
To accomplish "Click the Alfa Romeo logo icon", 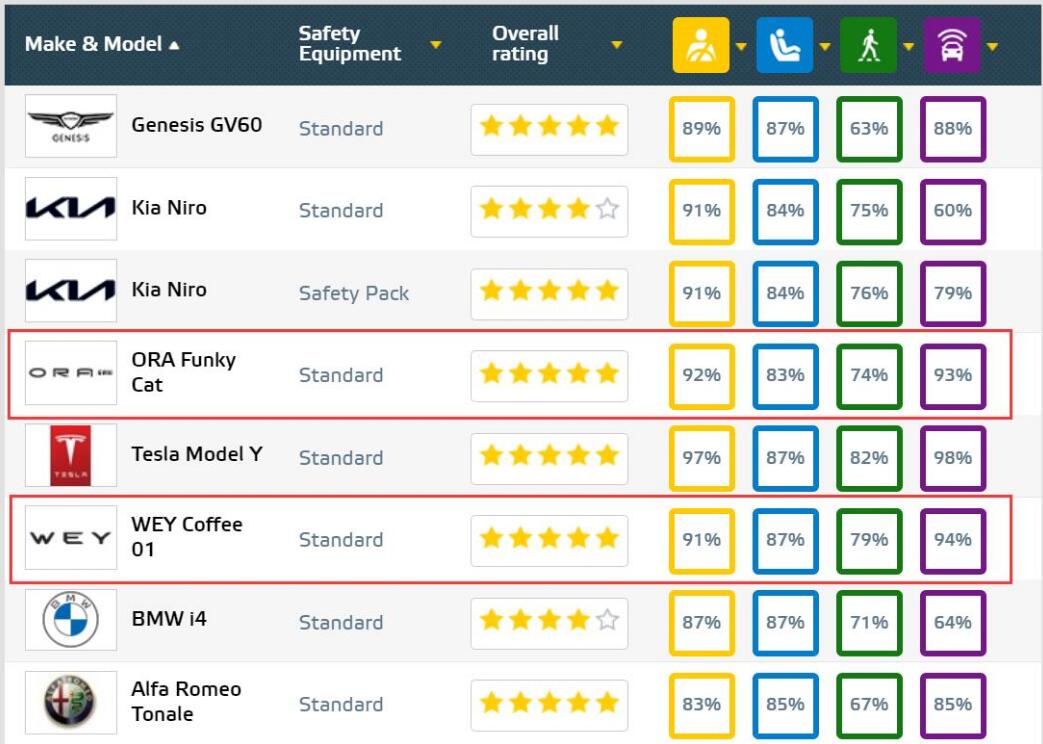I will 70,702.
